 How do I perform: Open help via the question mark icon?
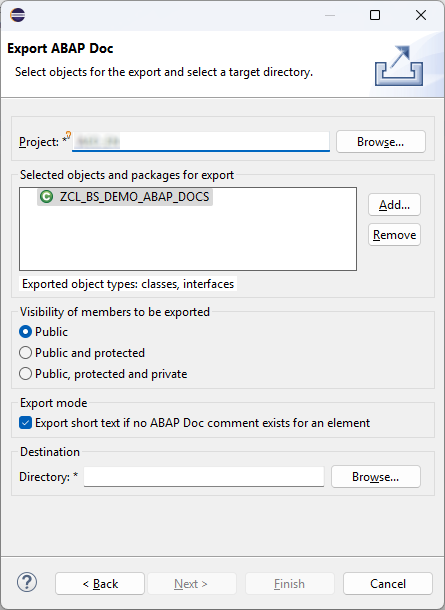pyautogui.click(x=27, y=582)
